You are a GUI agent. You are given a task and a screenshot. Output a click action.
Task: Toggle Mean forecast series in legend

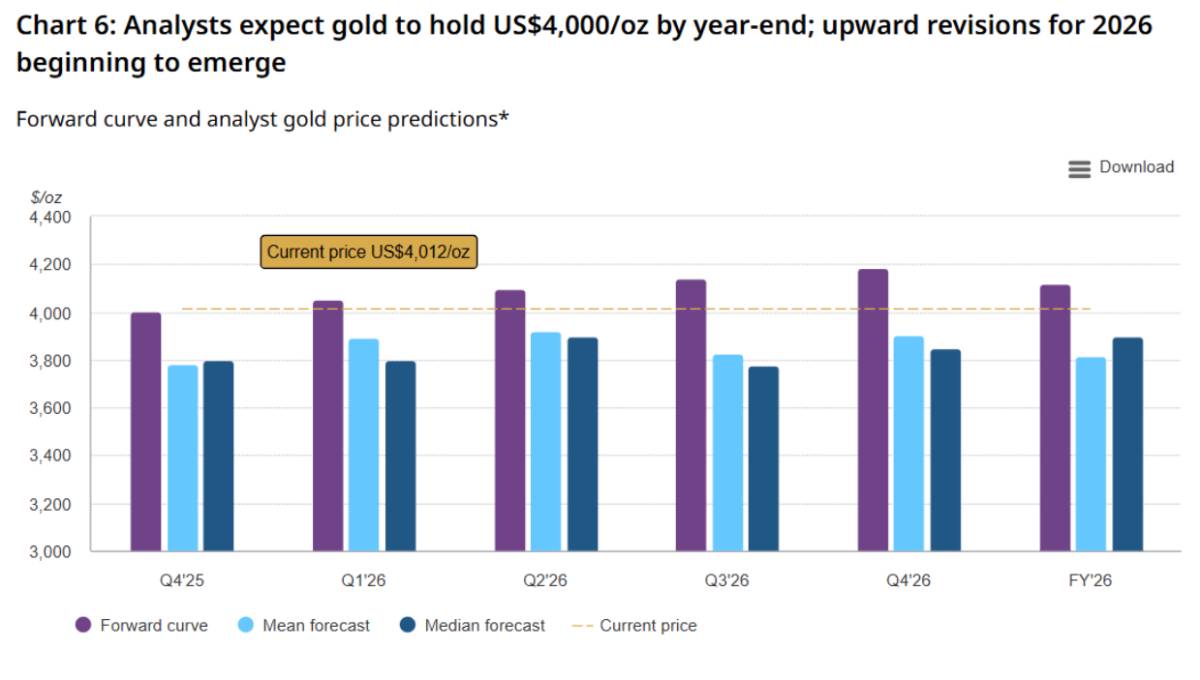coord(315,625)
